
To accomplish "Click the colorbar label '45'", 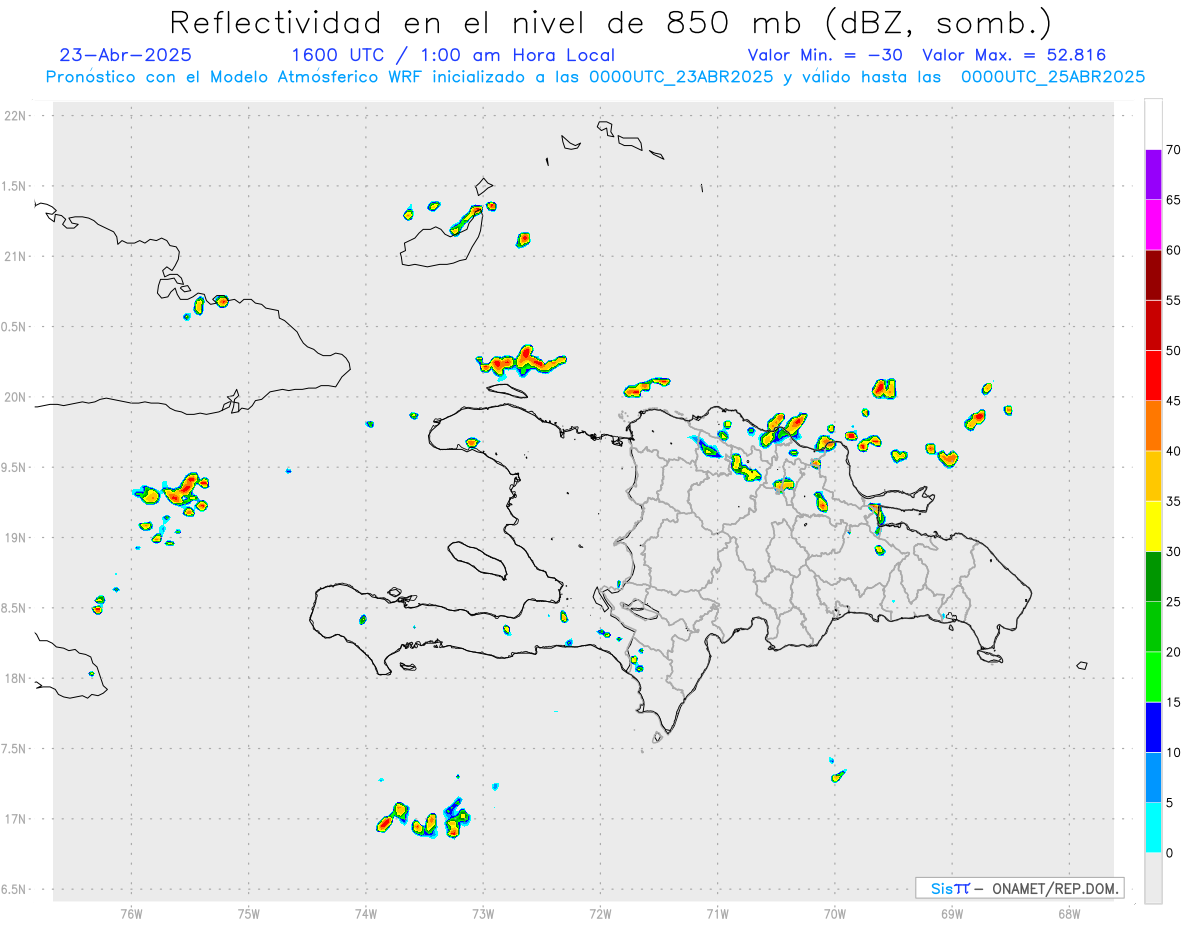I will pyautogui.click(x=1173, y=401).
